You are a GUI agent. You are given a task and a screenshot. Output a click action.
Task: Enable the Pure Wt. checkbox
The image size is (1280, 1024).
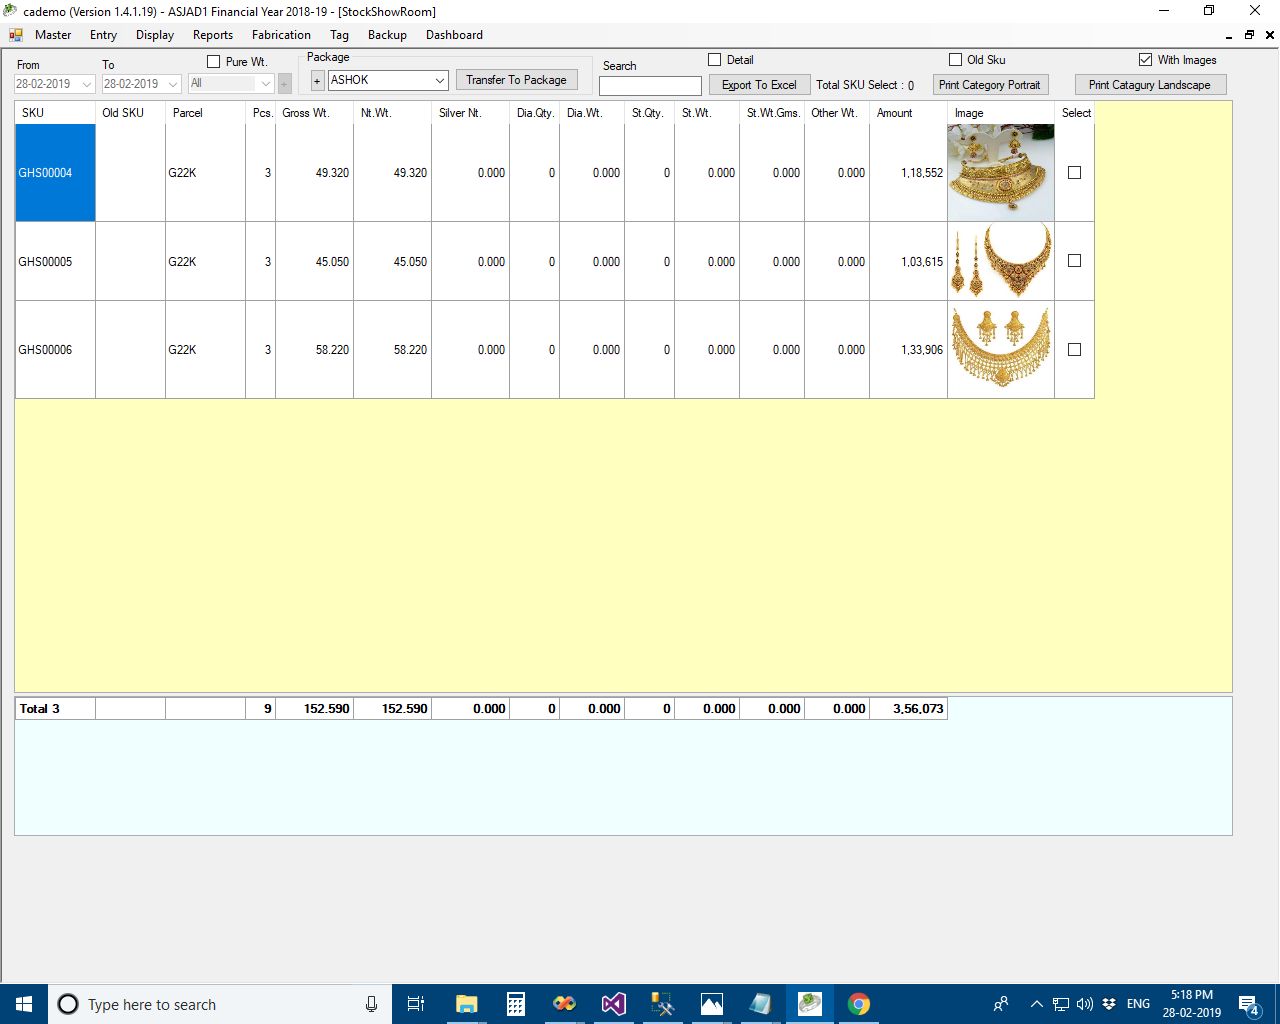click(213, 62)
